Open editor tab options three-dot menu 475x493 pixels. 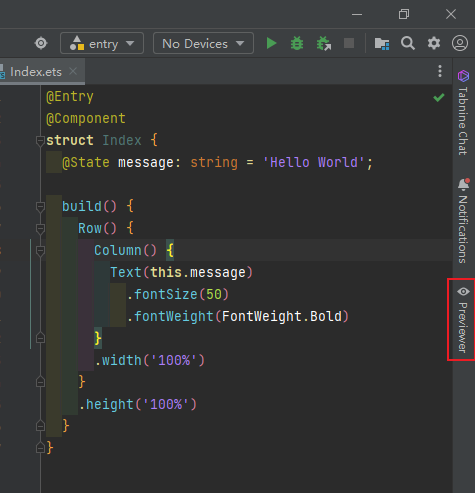pyautogui.click(x=440, y=71)
